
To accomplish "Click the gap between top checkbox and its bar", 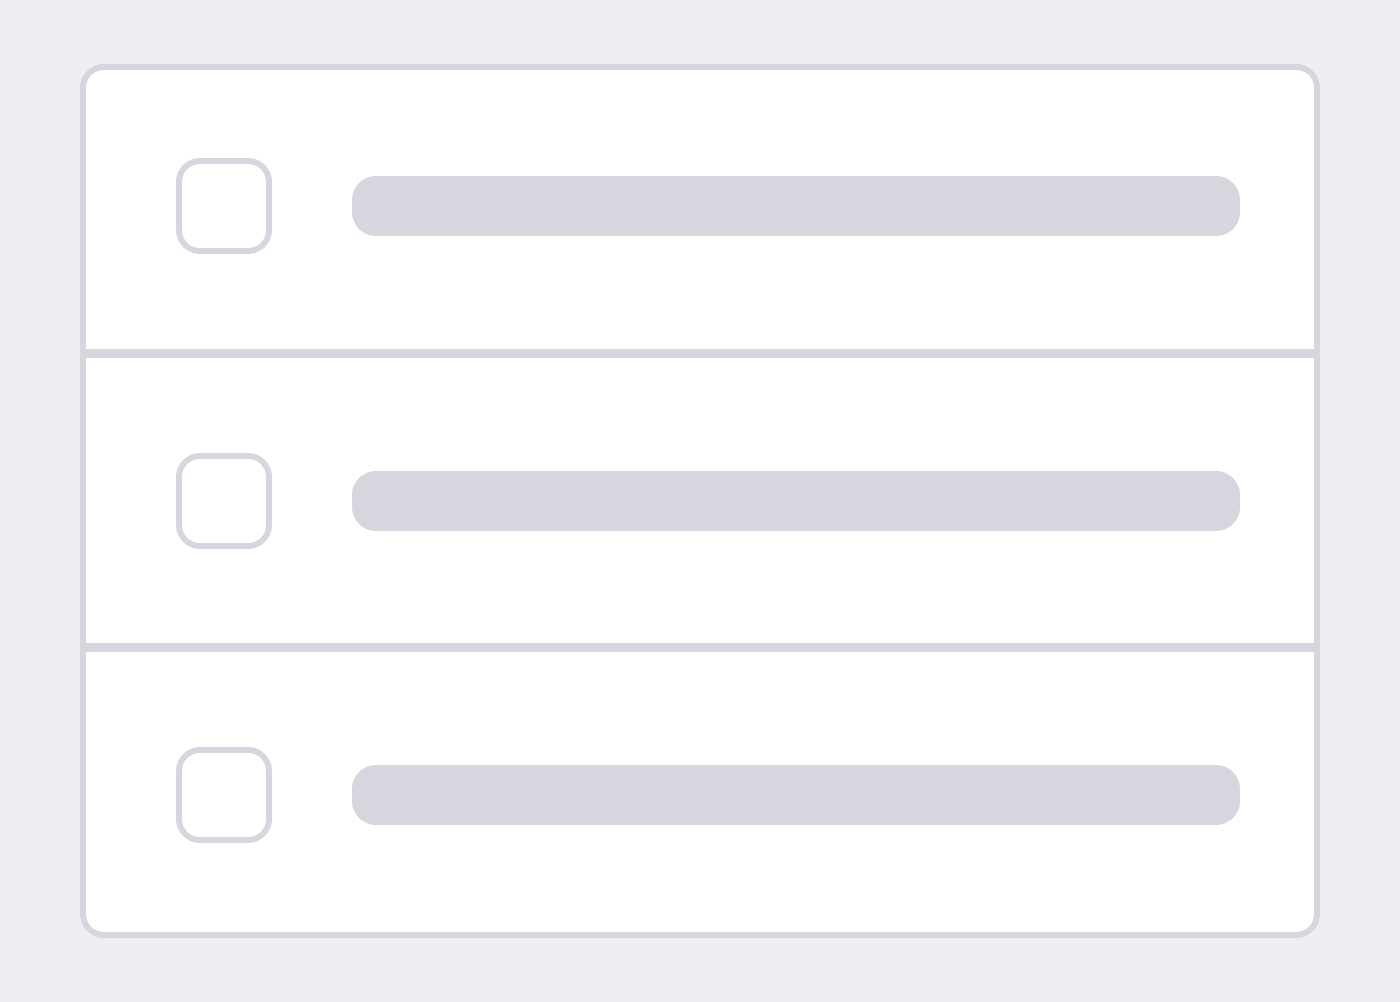I will click(x=311, y=206).
